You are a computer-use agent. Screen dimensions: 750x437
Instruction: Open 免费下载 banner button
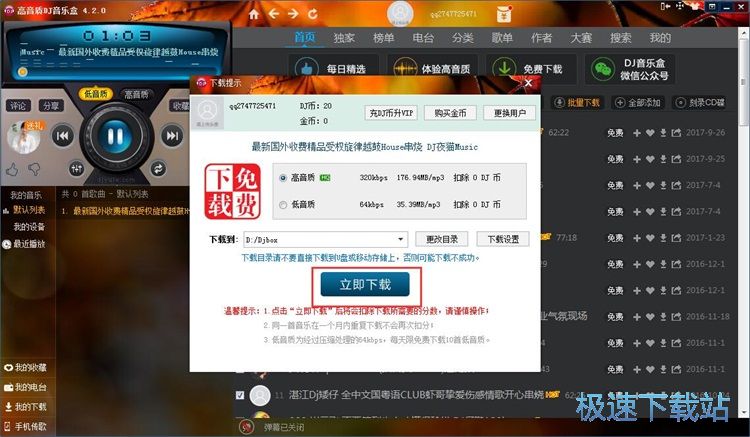(531, 69)
